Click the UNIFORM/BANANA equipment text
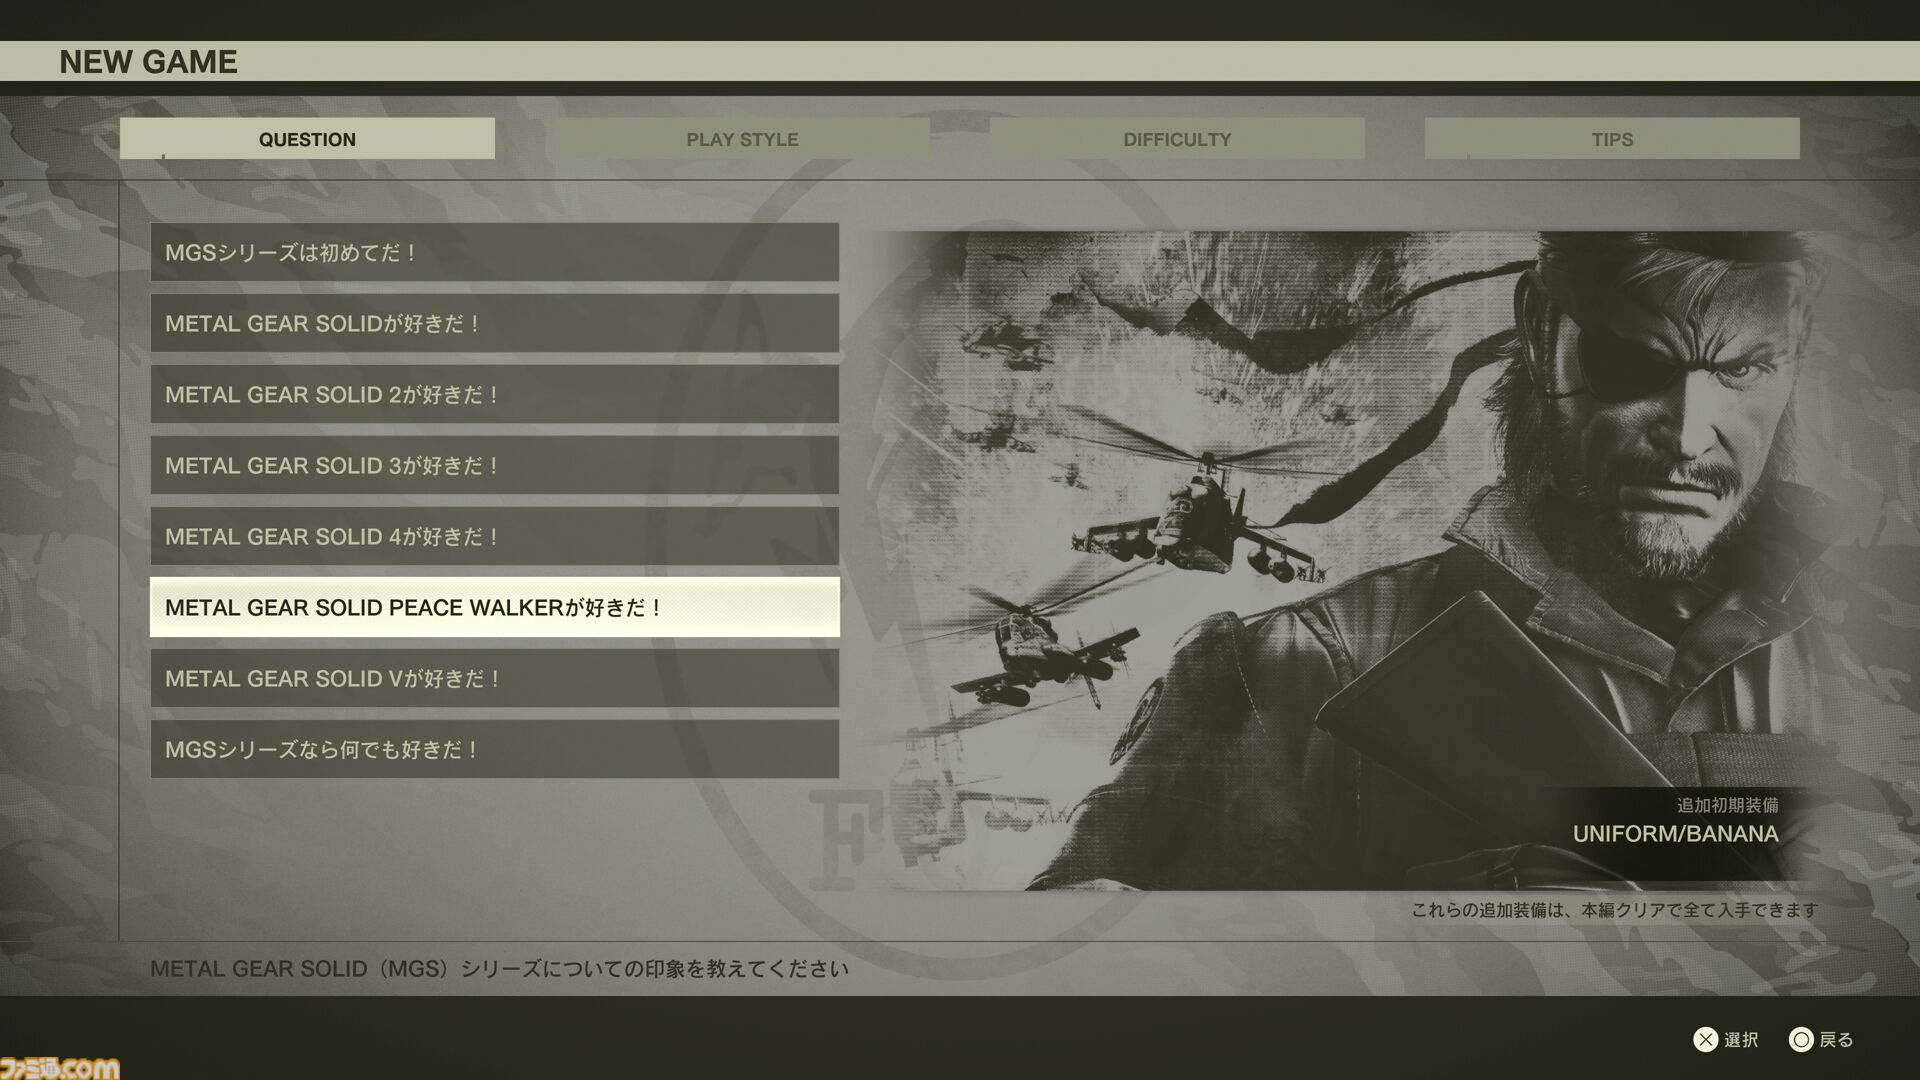 pyautogui.click(x=1676, y=834)
